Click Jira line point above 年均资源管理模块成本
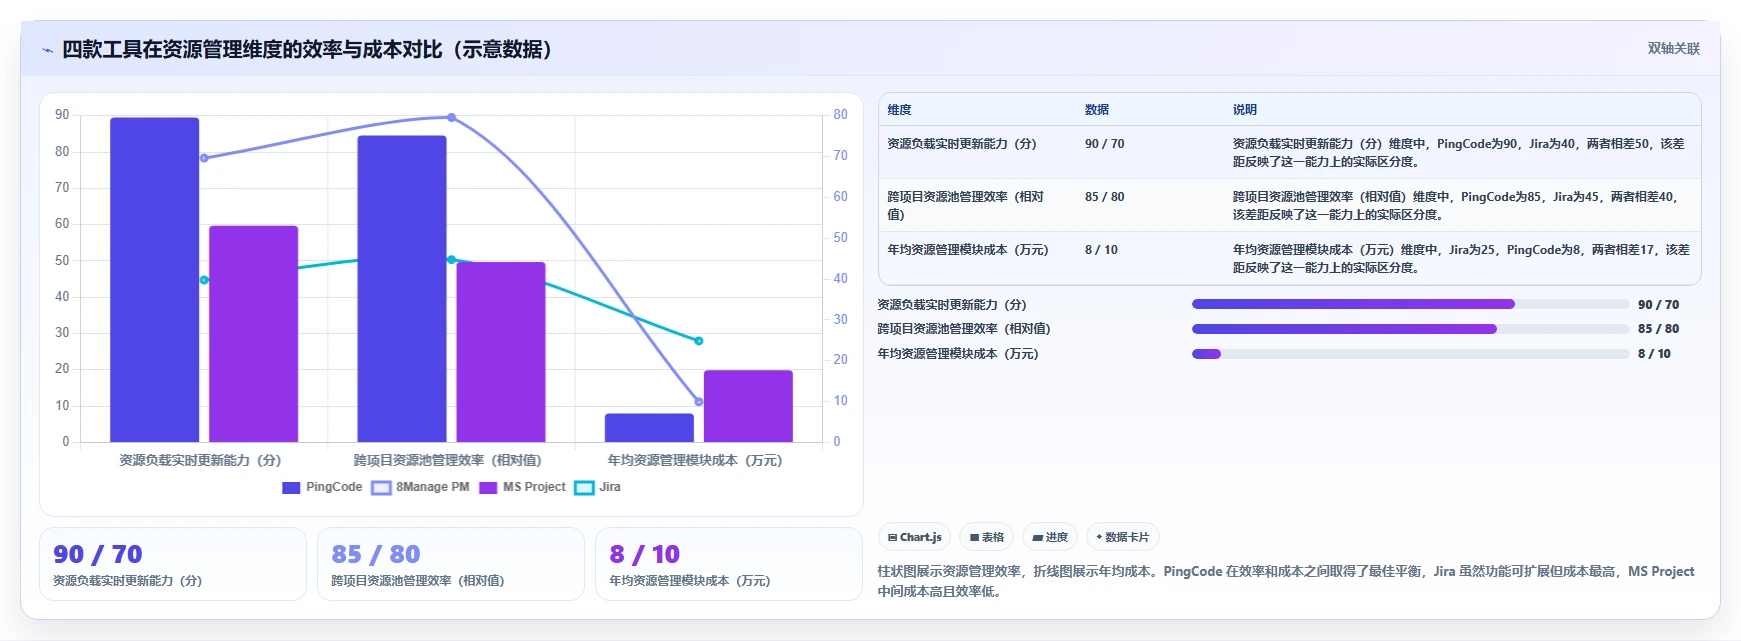 coord(698,341)
